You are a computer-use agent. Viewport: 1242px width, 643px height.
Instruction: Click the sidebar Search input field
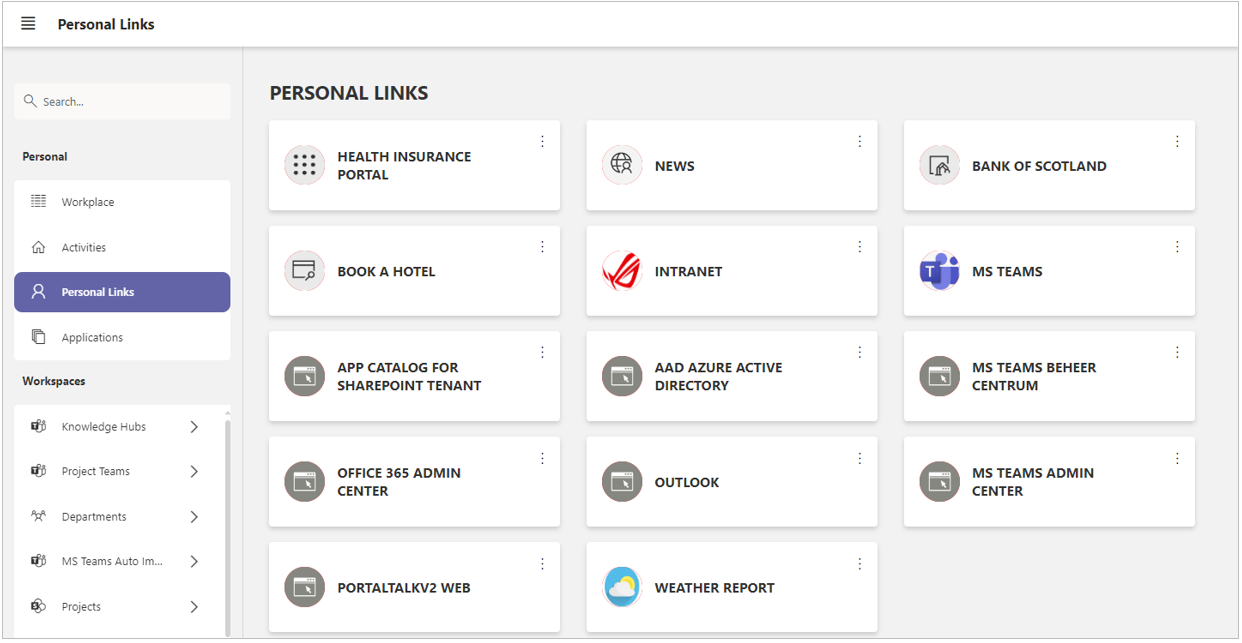click(x=122, y=101)
